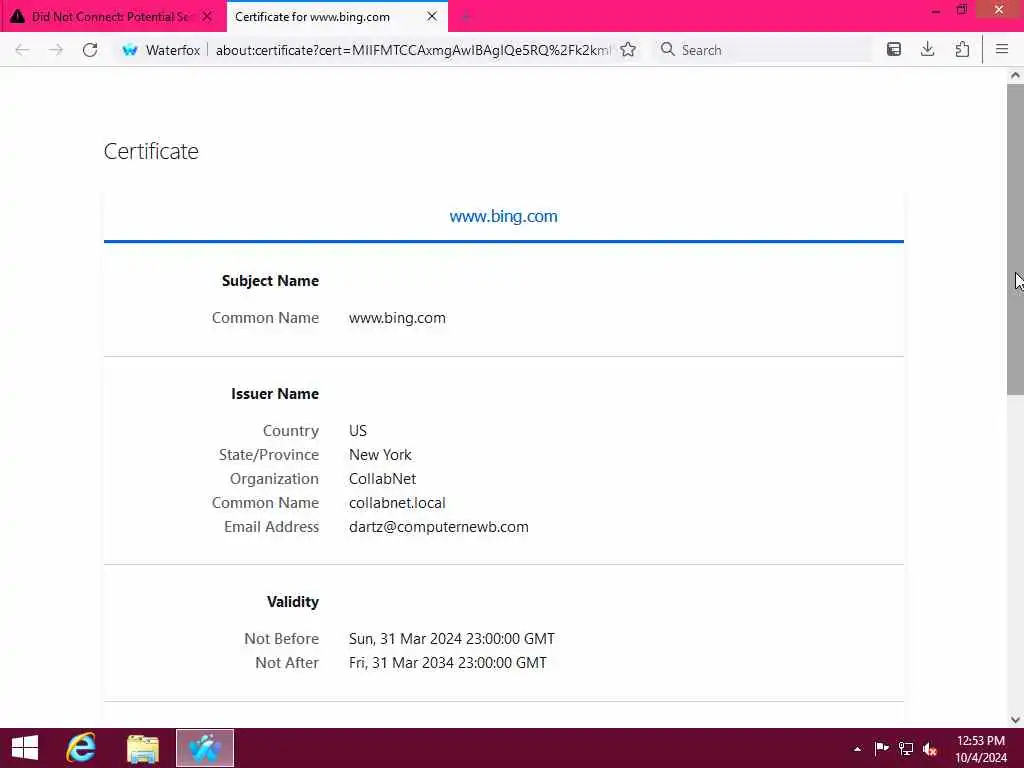Click the Certificate page heading
This screenshot has width=1024, height=768.
151,151
